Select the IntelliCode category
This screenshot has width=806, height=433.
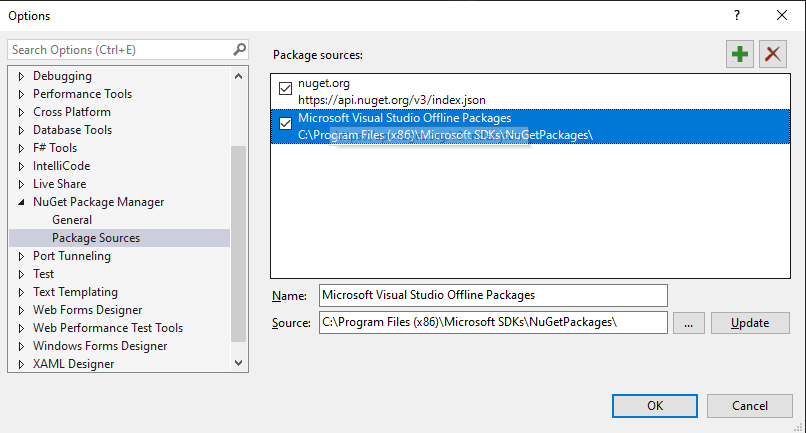pos(61,166)
